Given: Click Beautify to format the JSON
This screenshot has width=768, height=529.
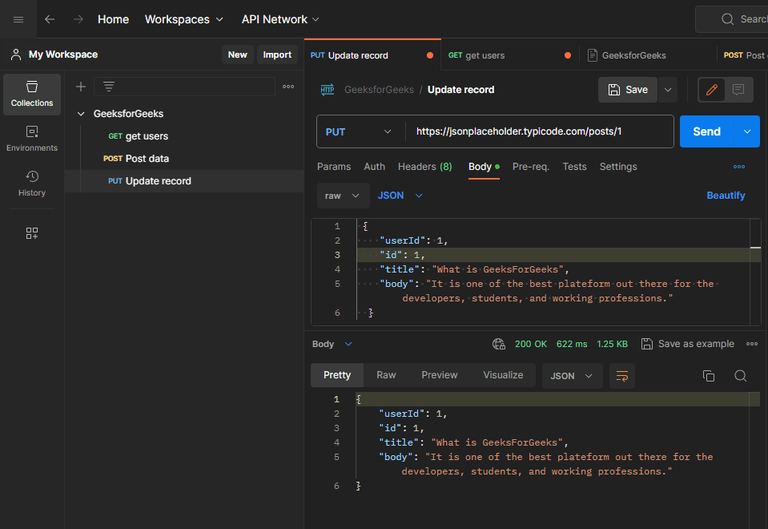Looking at the screenshot, I should pos(725,195).
